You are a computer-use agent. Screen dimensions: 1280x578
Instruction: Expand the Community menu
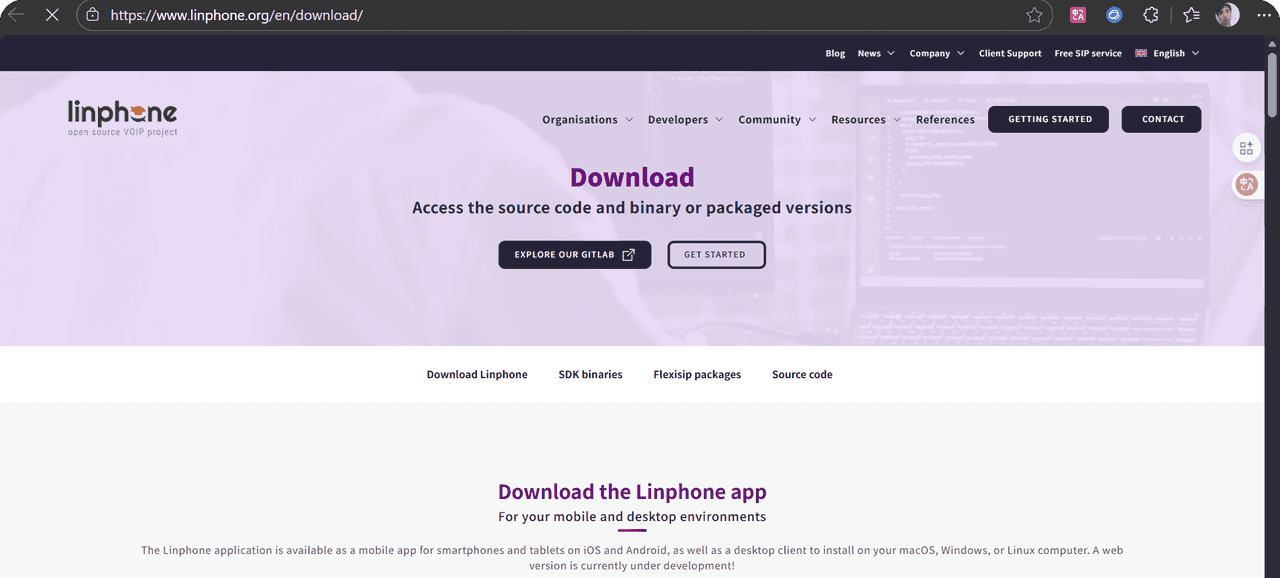click(x=776, y=120)
